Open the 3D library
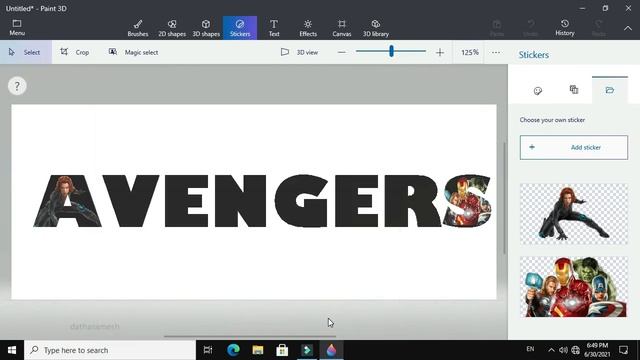 click(376, 28)
